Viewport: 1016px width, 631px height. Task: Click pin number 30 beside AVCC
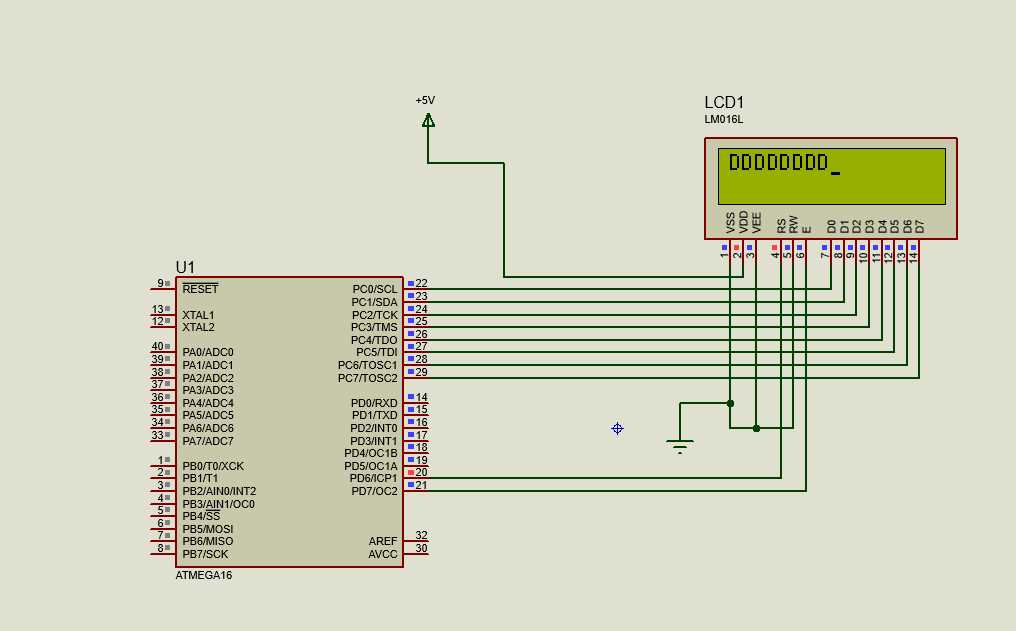(422, 548)
